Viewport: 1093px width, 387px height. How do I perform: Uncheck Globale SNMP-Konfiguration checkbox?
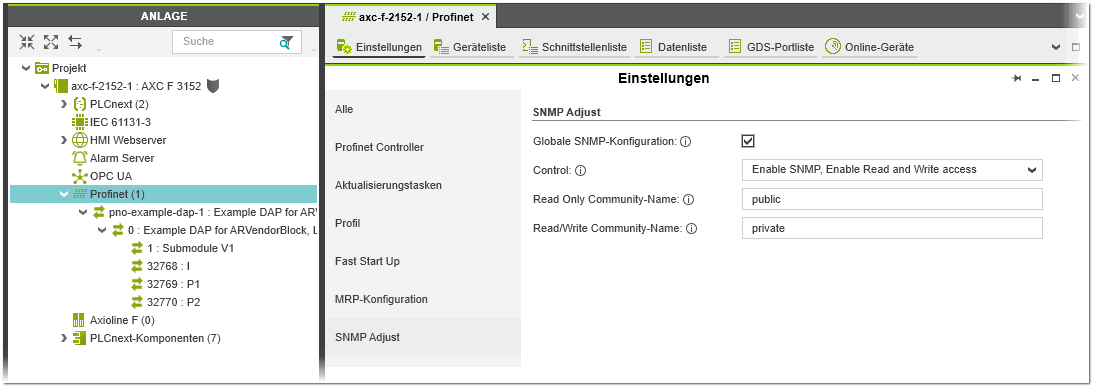749,141
